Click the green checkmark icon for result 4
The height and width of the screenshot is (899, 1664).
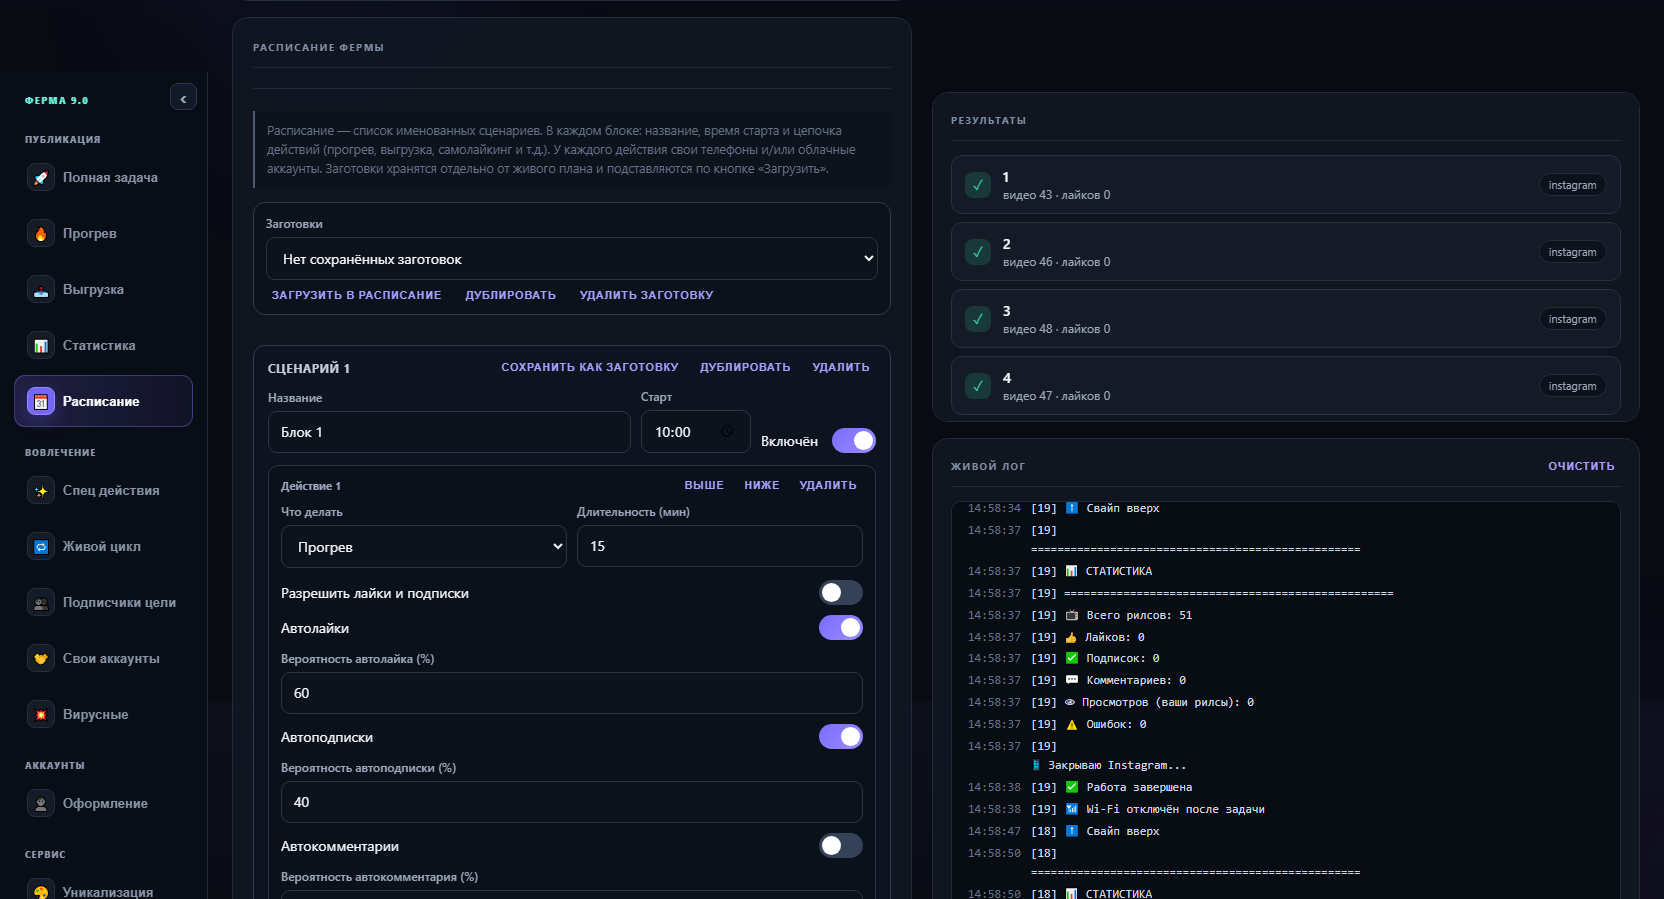point(978,386)
